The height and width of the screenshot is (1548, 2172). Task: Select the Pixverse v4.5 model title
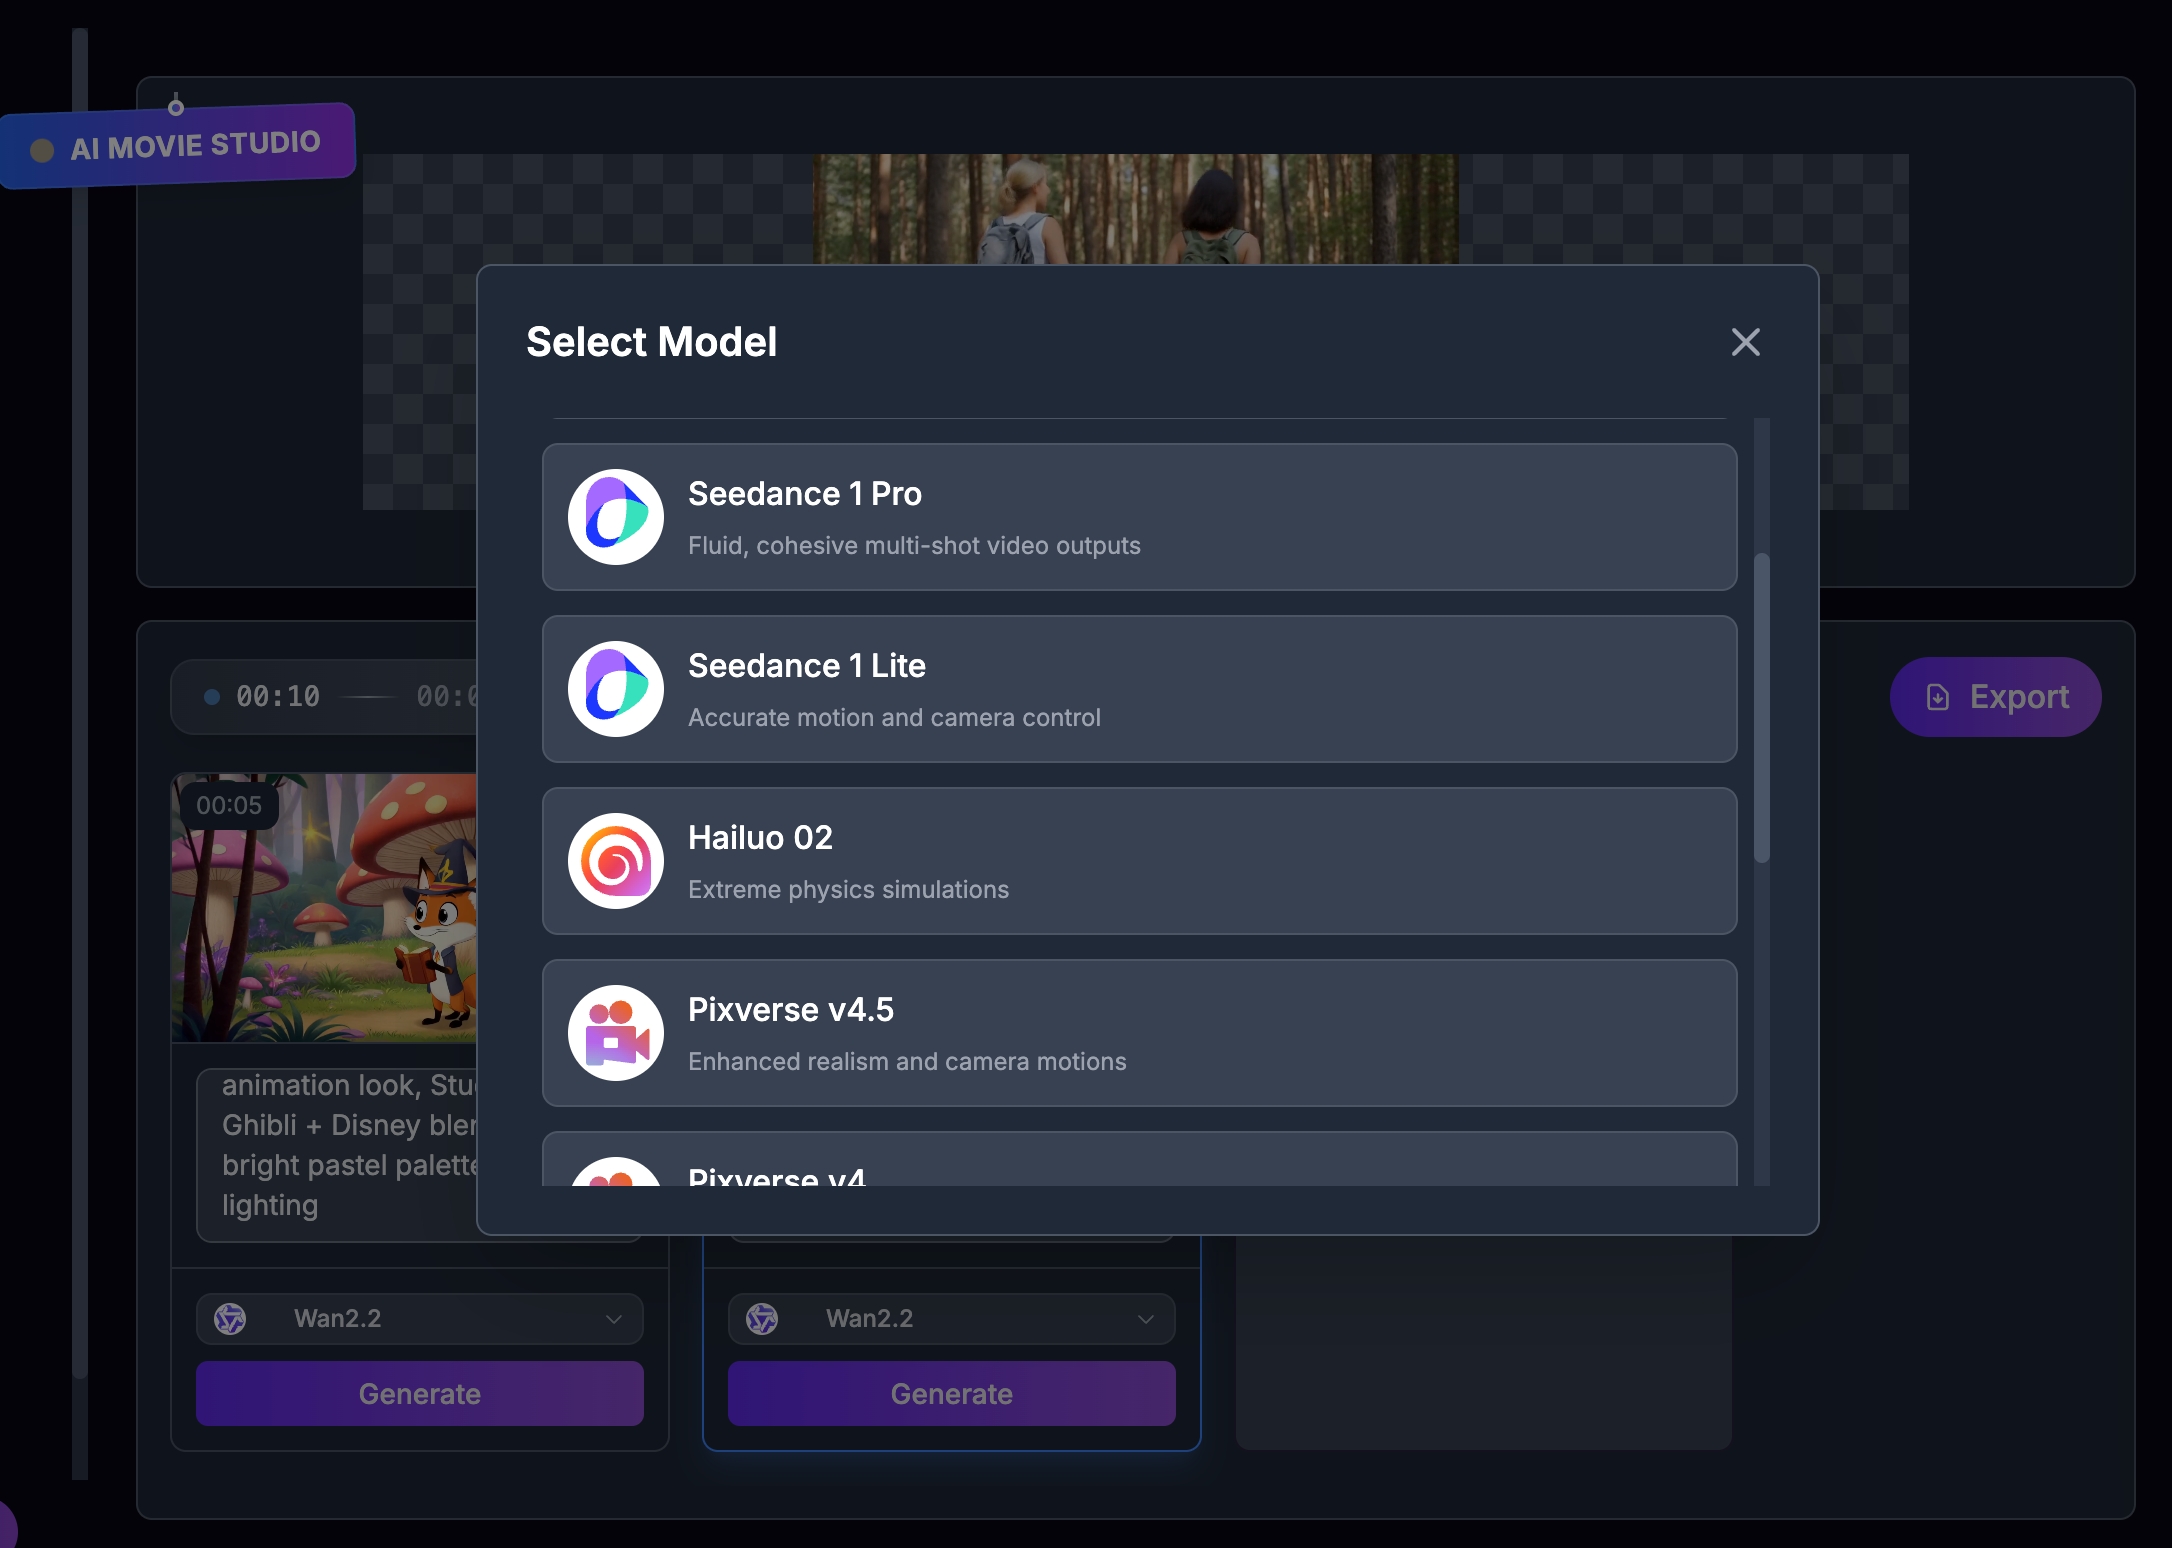(x=791, y=1010)
